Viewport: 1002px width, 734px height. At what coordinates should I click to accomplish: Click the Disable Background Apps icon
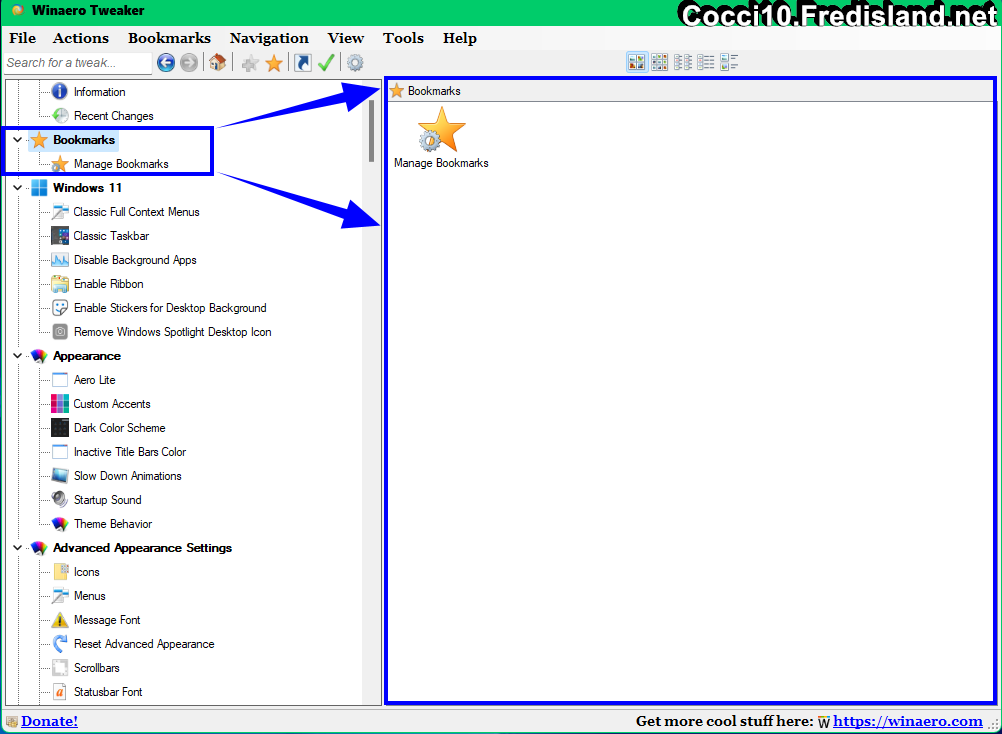coord(60,260)
